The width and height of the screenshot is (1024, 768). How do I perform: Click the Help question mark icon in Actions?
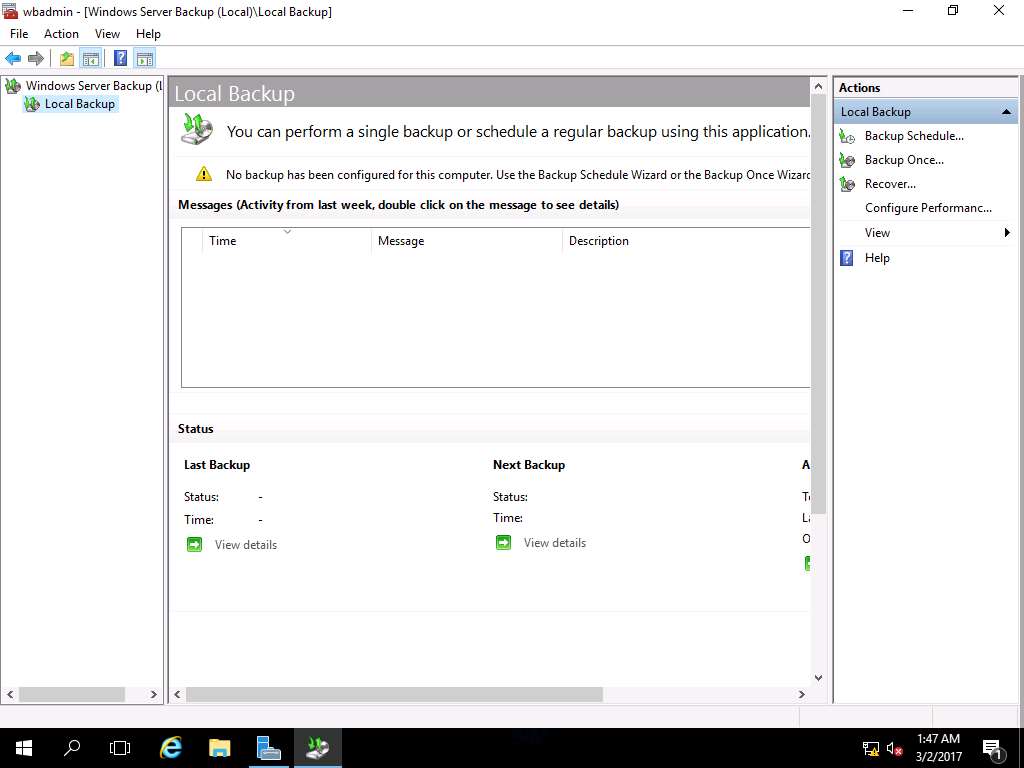(x=846, y=258)
